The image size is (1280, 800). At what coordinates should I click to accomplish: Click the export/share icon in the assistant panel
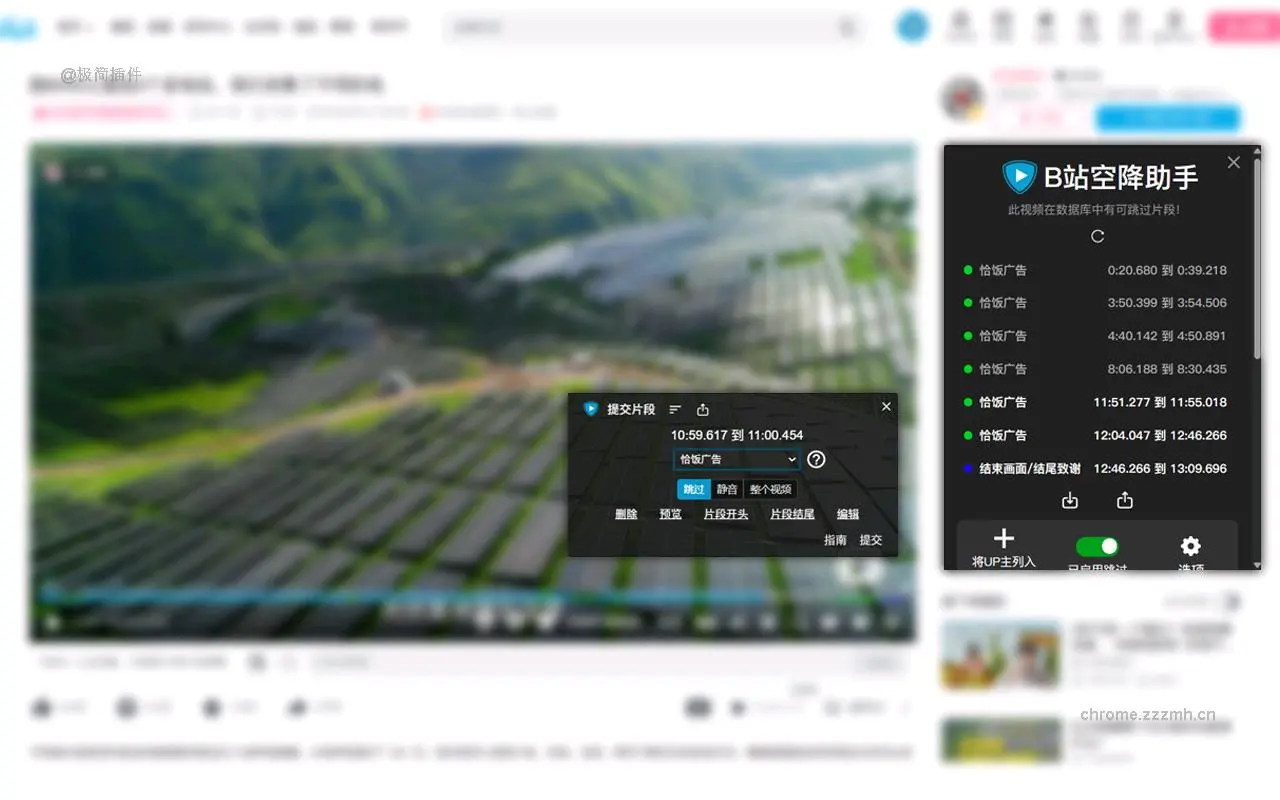click(x=1124, y=500)
